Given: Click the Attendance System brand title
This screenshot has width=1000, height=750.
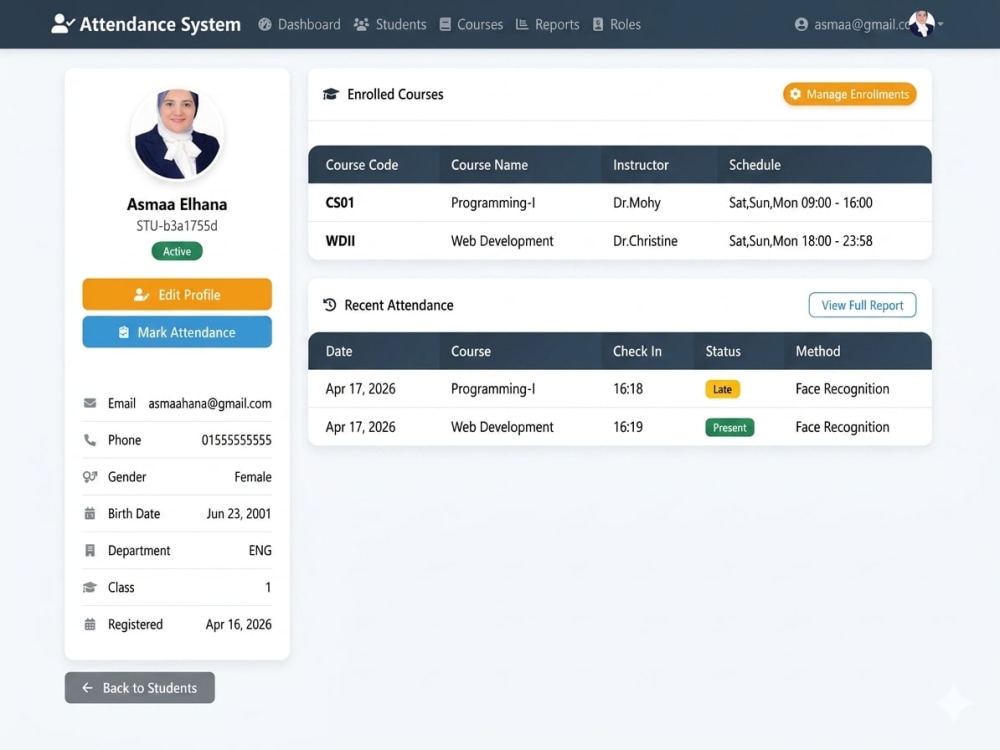Looking at the screenshot, I should 160,24.
